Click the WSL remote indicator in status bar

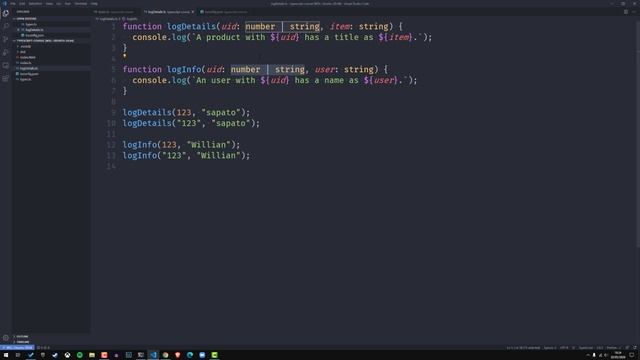pyautogui.click(x=17, y=348)
